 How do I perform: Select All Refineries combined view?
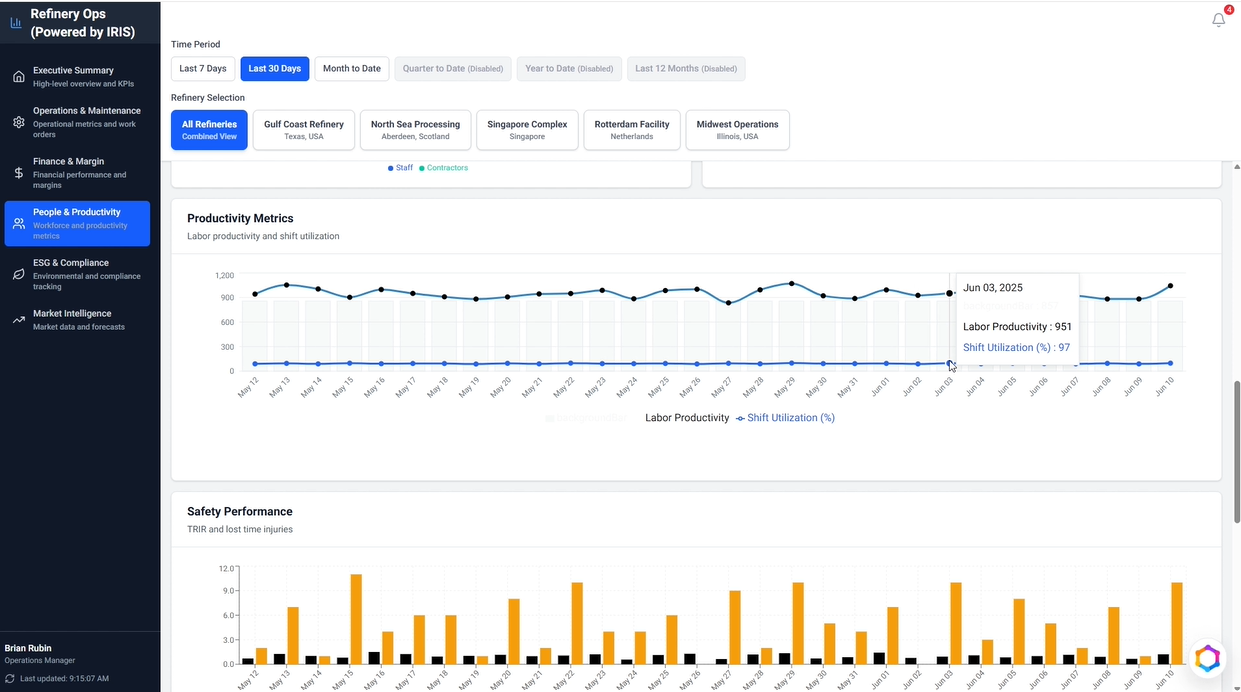pos(209,130)
